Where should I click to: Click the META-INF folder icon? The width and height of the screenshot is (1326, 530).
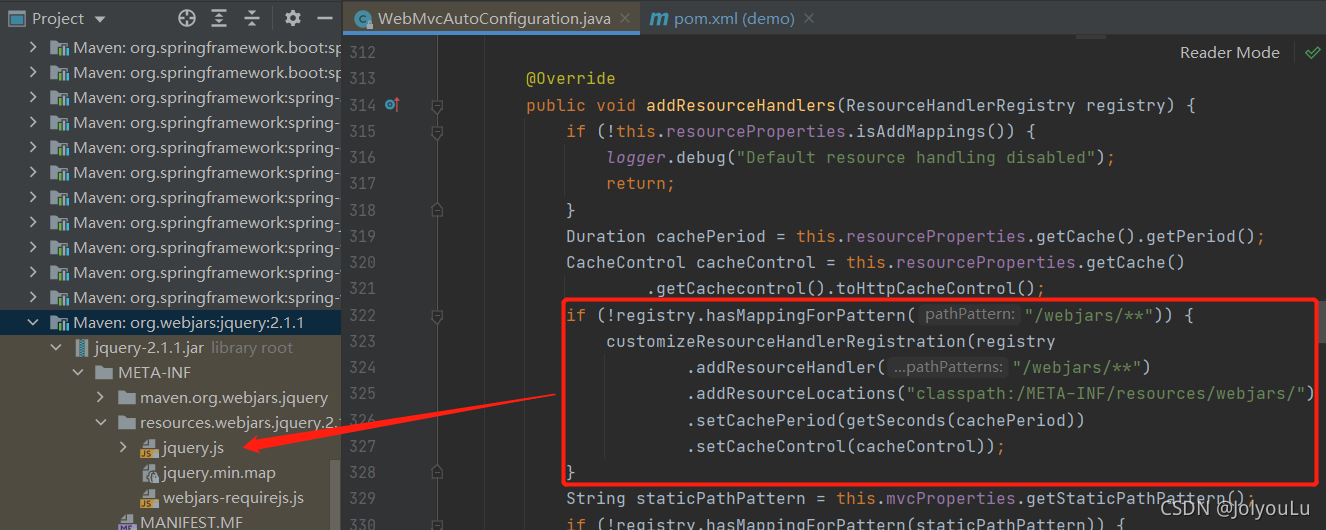(x=103, y=373)
